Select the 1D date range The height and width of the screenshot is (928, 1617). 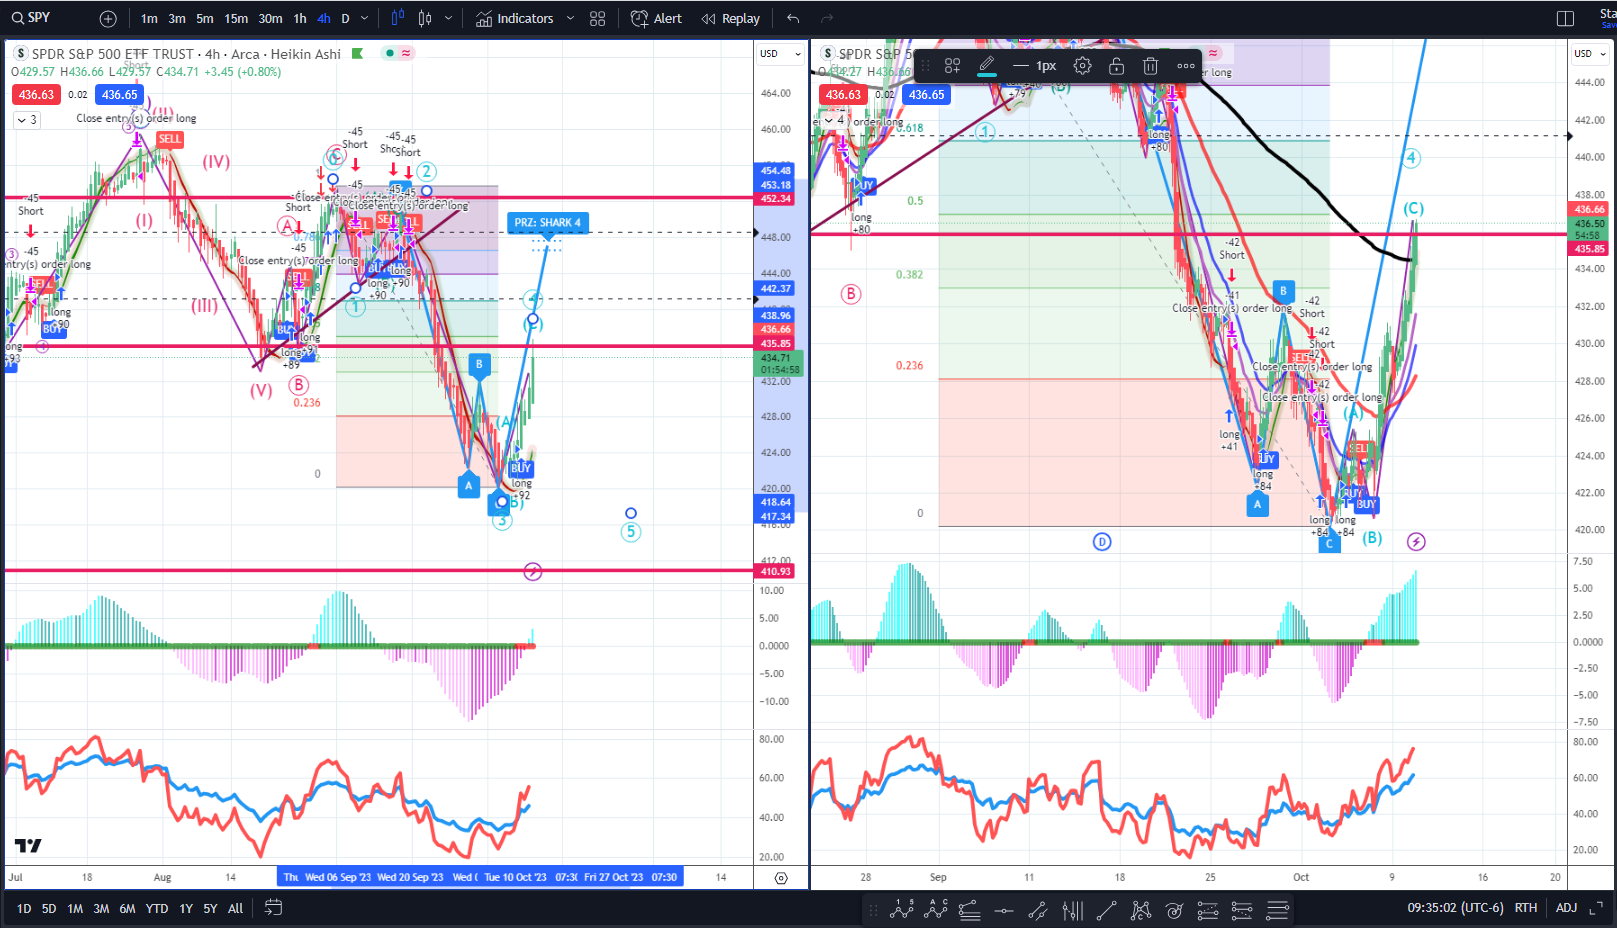(x=24, y=909)
